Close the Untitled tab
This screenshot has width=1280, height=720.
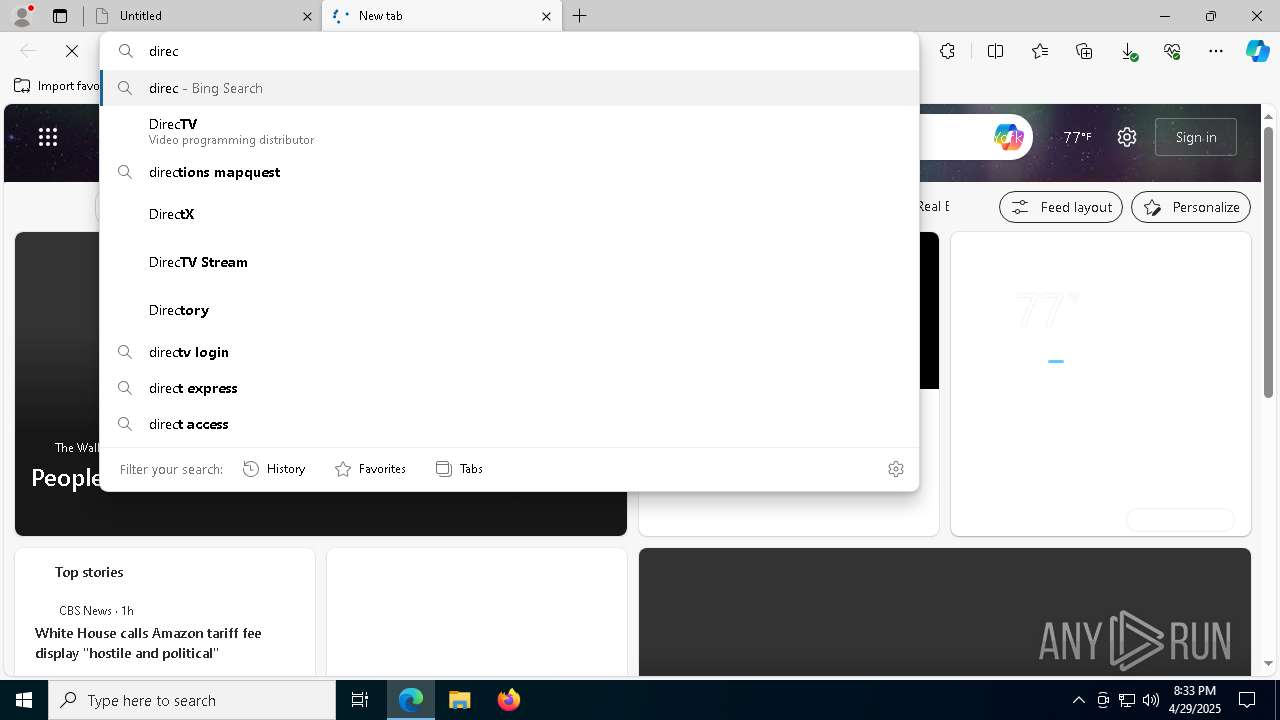click(x=307, y=16)
